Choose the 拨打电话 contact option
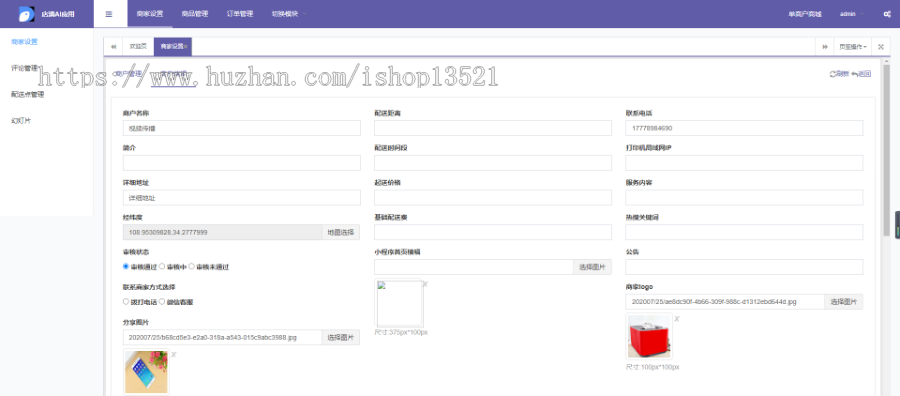Image resolution: width=900 pixels, height=396 pixels. [126, 301]
